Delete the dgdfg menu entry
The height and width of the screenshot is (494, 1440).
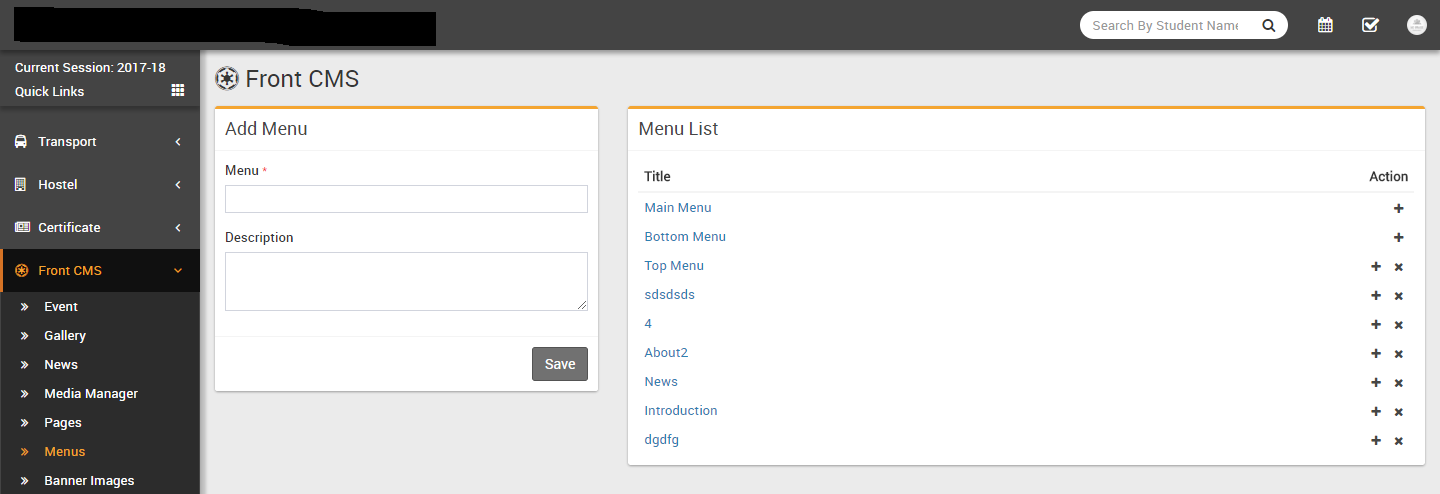(x=1398, y=441)
